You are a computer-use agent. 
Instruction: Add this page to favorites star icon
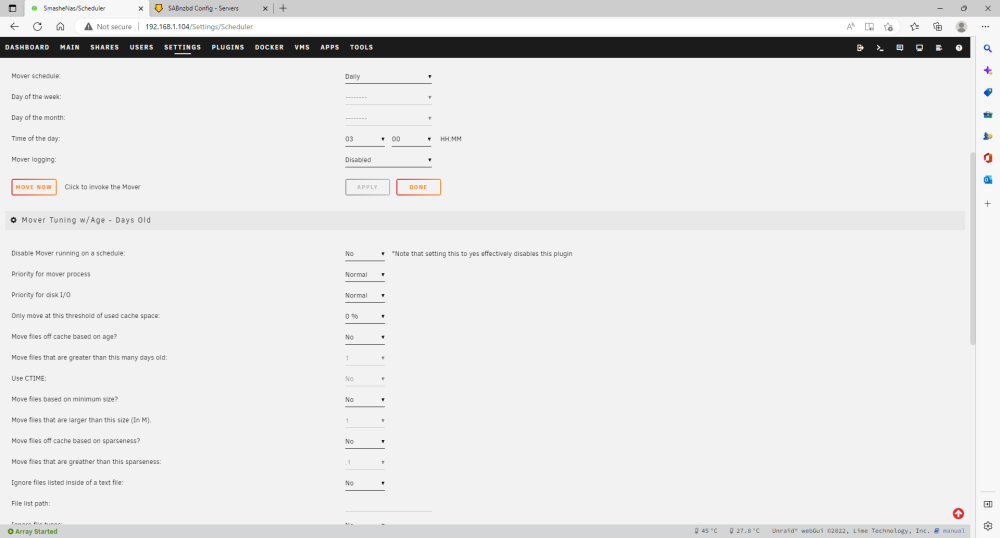pyautogui.click(x=888, y=27)
